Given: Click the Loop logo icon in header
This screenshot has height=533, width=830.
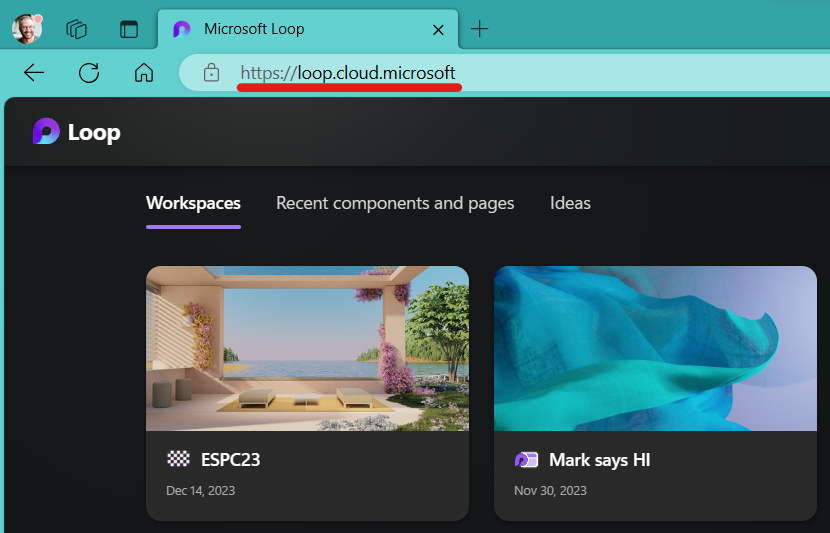Looking at the screenshot, I should 46,131.
